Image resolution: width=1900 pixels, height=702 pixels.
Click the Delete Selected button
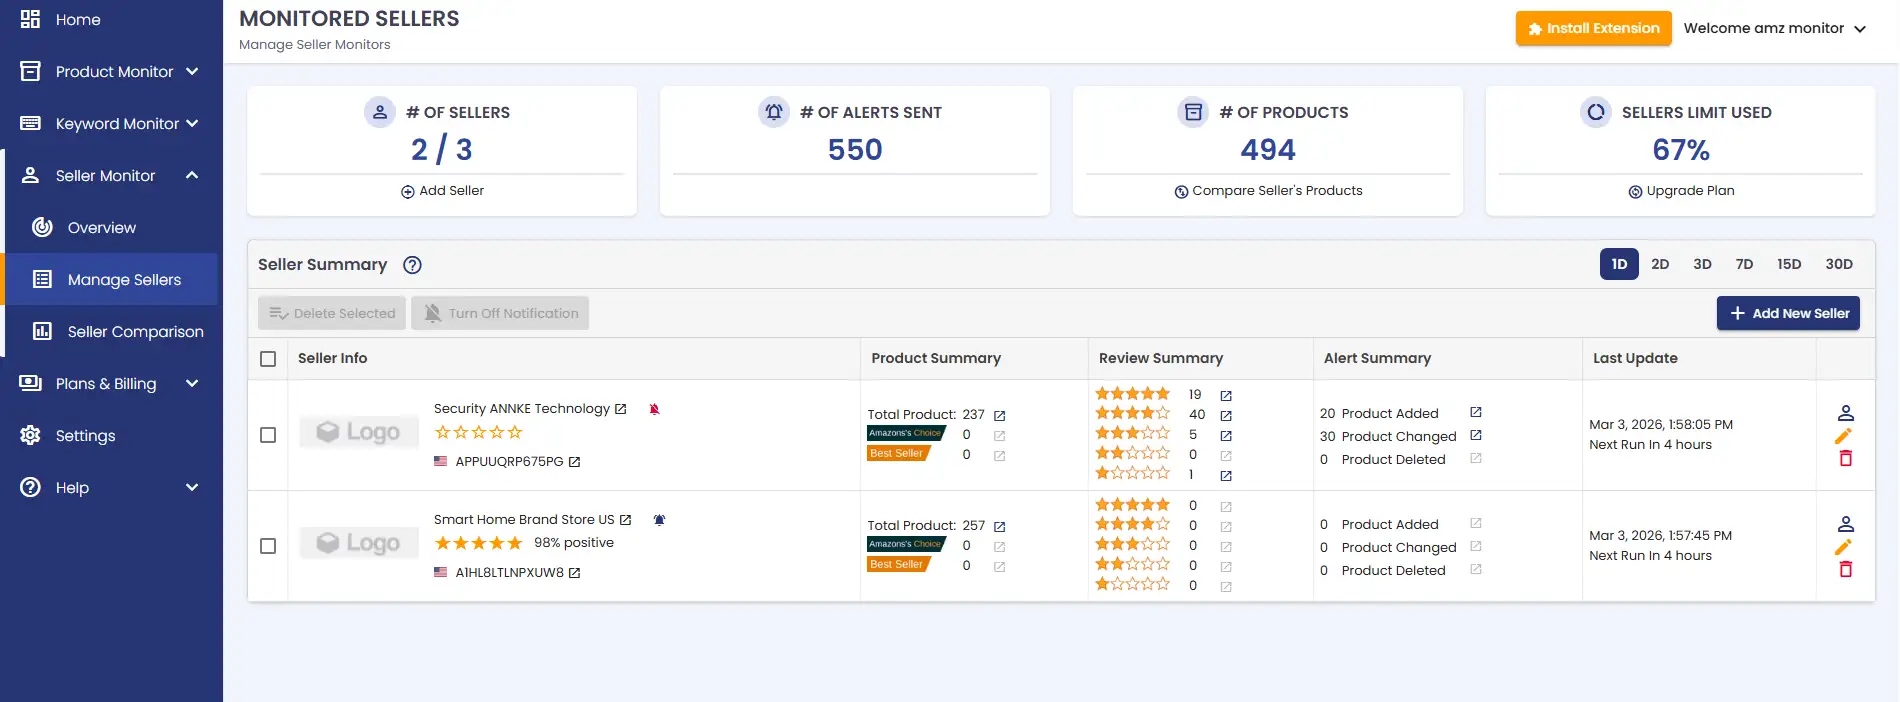tap(332, 313)
